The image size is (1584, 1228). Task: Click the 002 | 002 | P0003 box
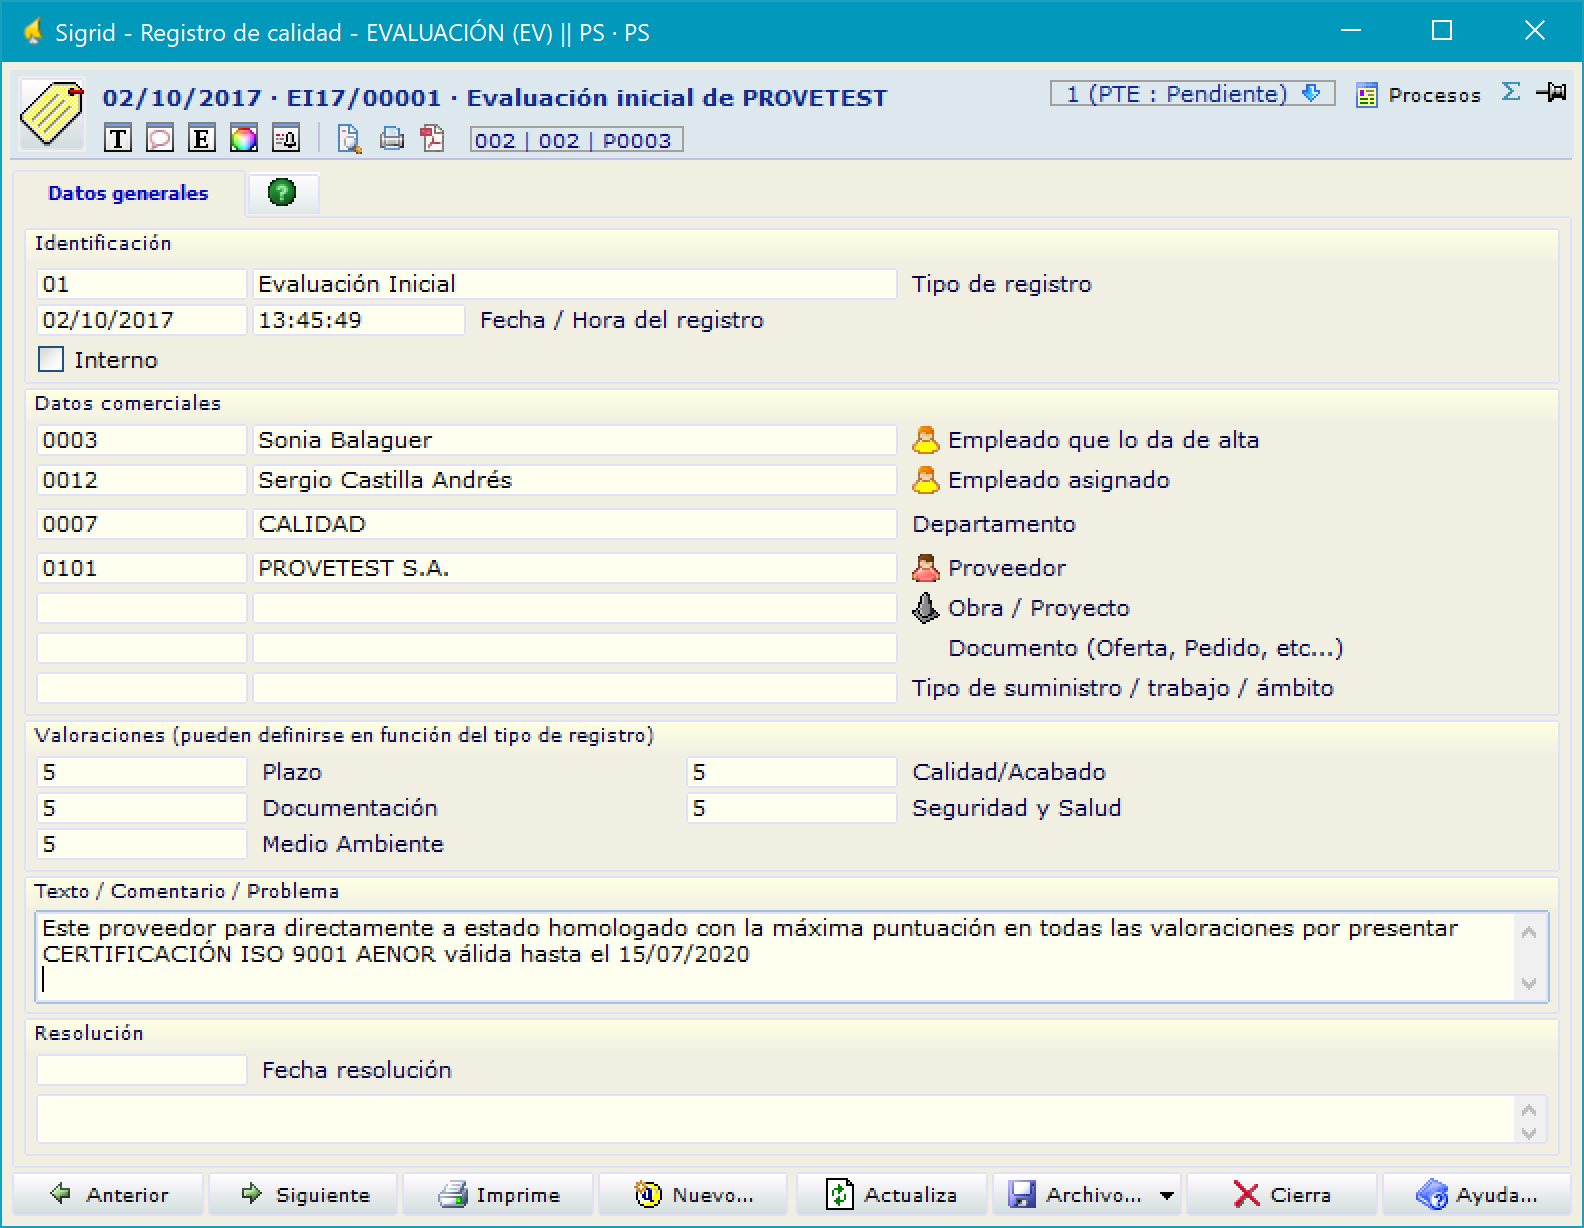[576, 140]
